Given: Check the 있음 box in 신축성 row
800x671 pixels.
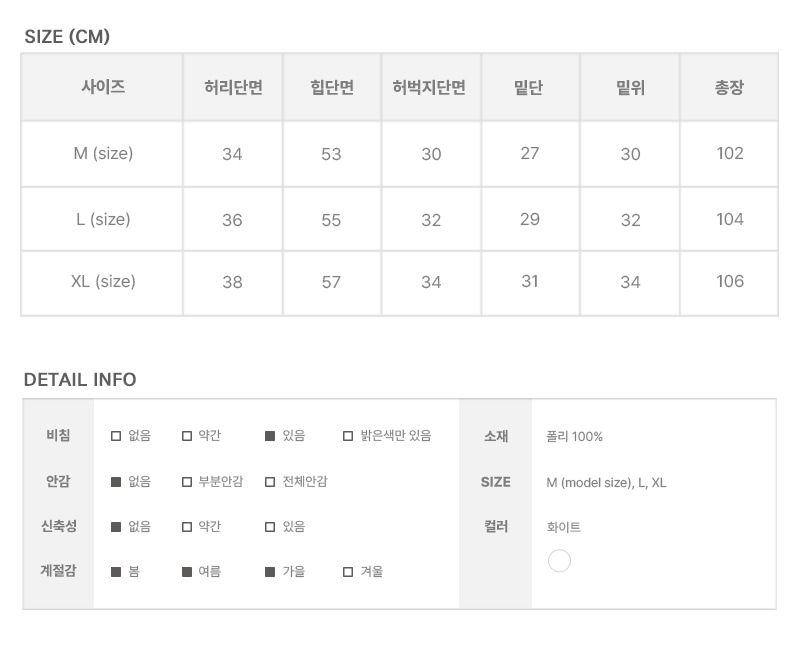Looking at the screenshot, I should coord(270,527).
